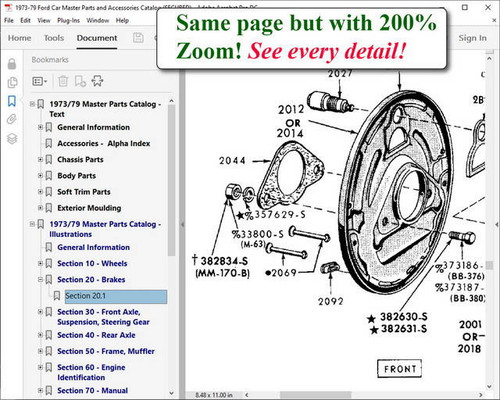500x400 pixels.
Task: Click bookmark icon beside Exterior Moulding
Action: coord(49,208)
